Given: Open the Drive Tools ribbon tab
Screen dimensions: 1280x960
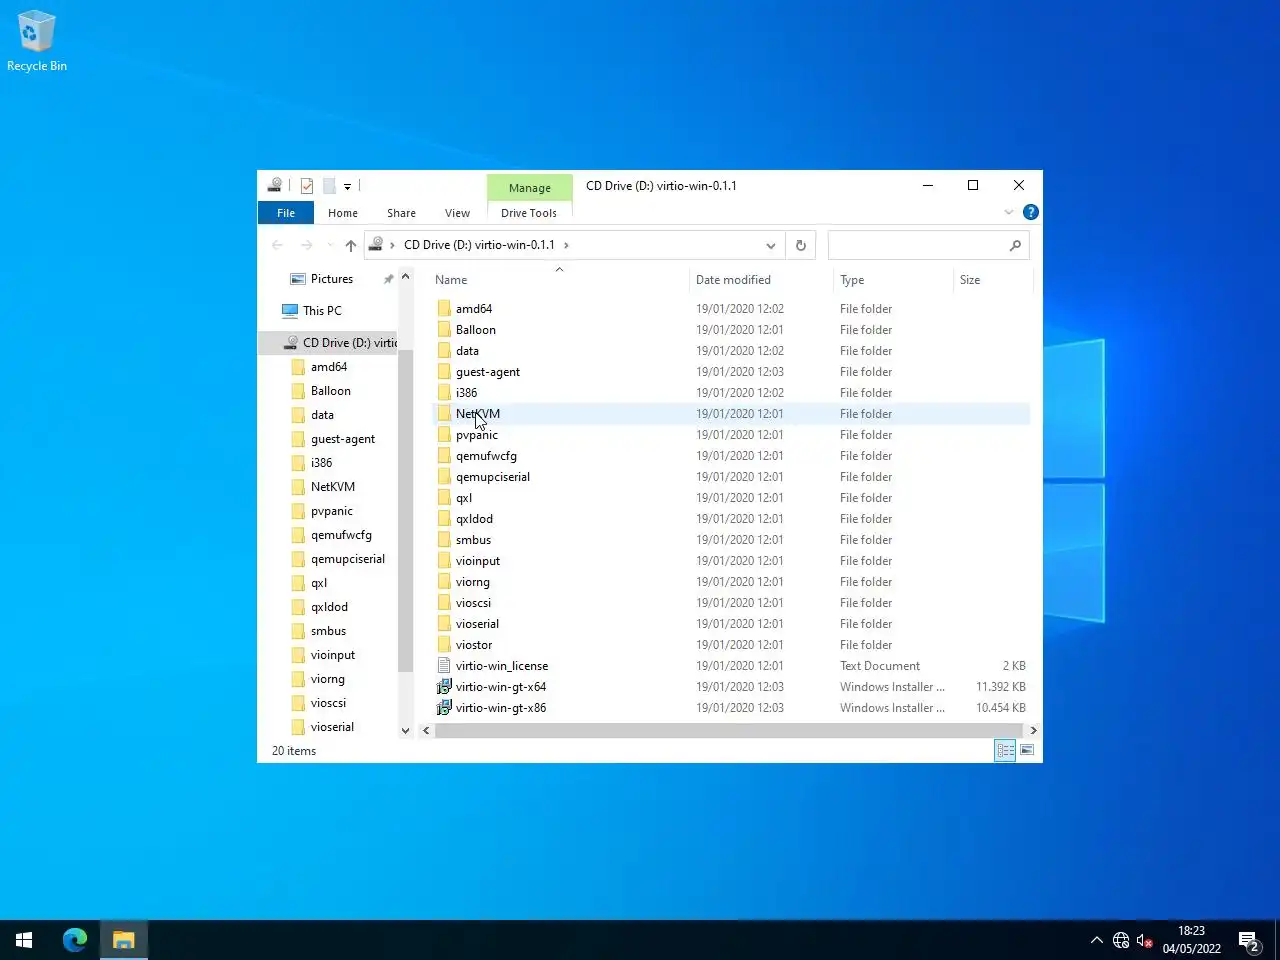Looking at the screenshot, I should coord(529,213).
